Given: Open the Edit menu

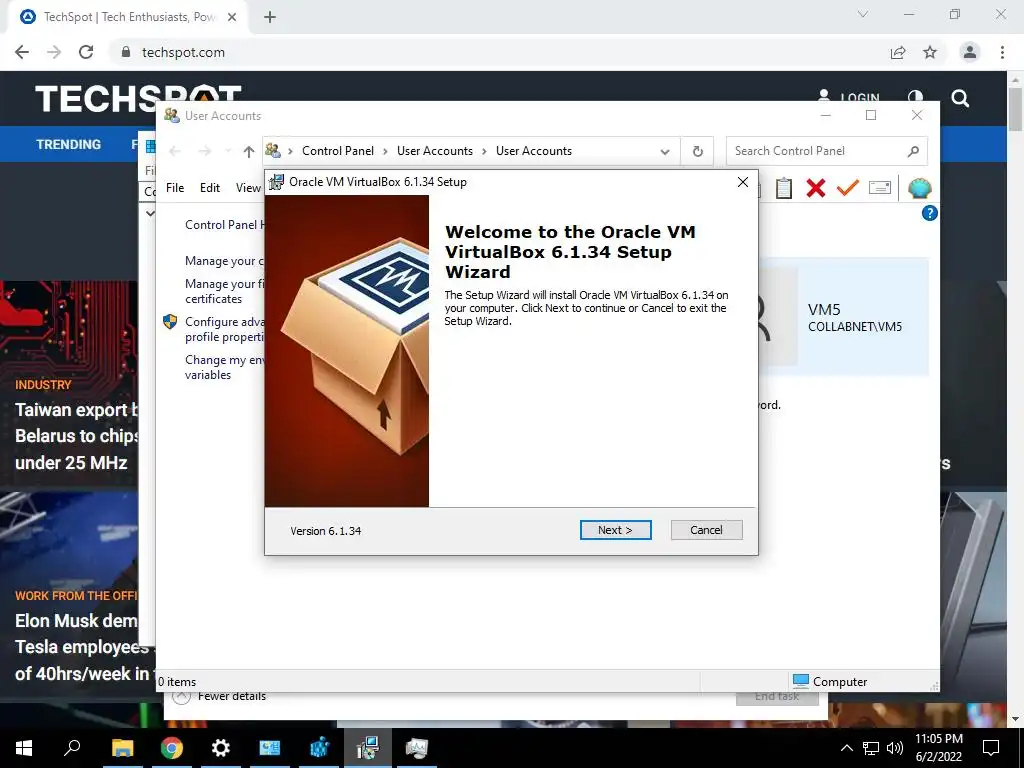Looking at the screenshot, I should tap(210, 188).
